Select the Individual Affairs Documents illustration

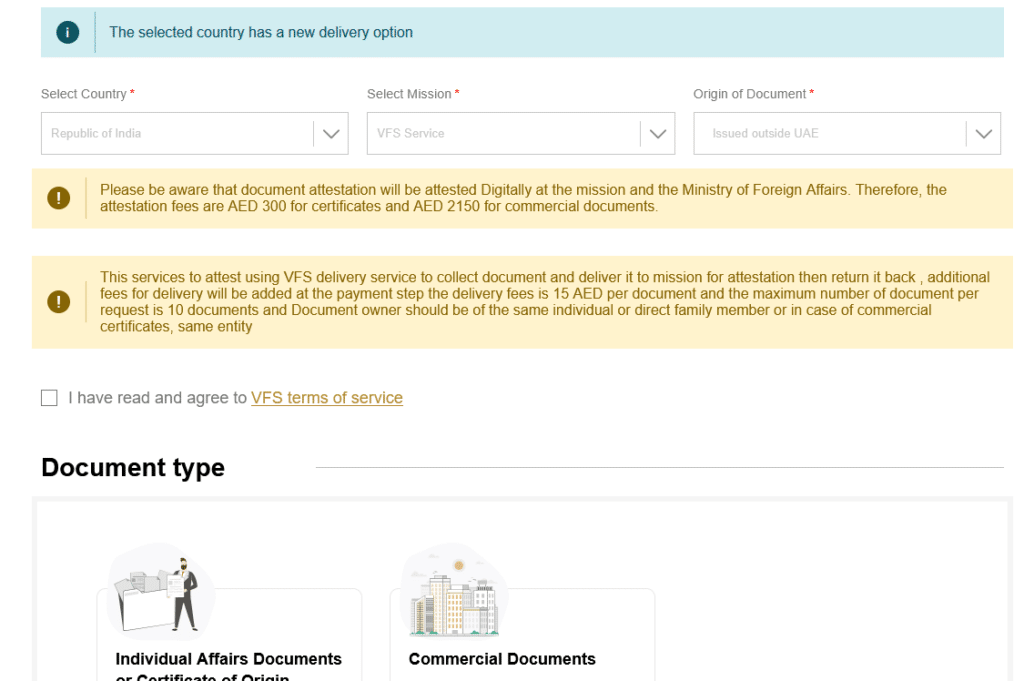(x=161, y=592)
